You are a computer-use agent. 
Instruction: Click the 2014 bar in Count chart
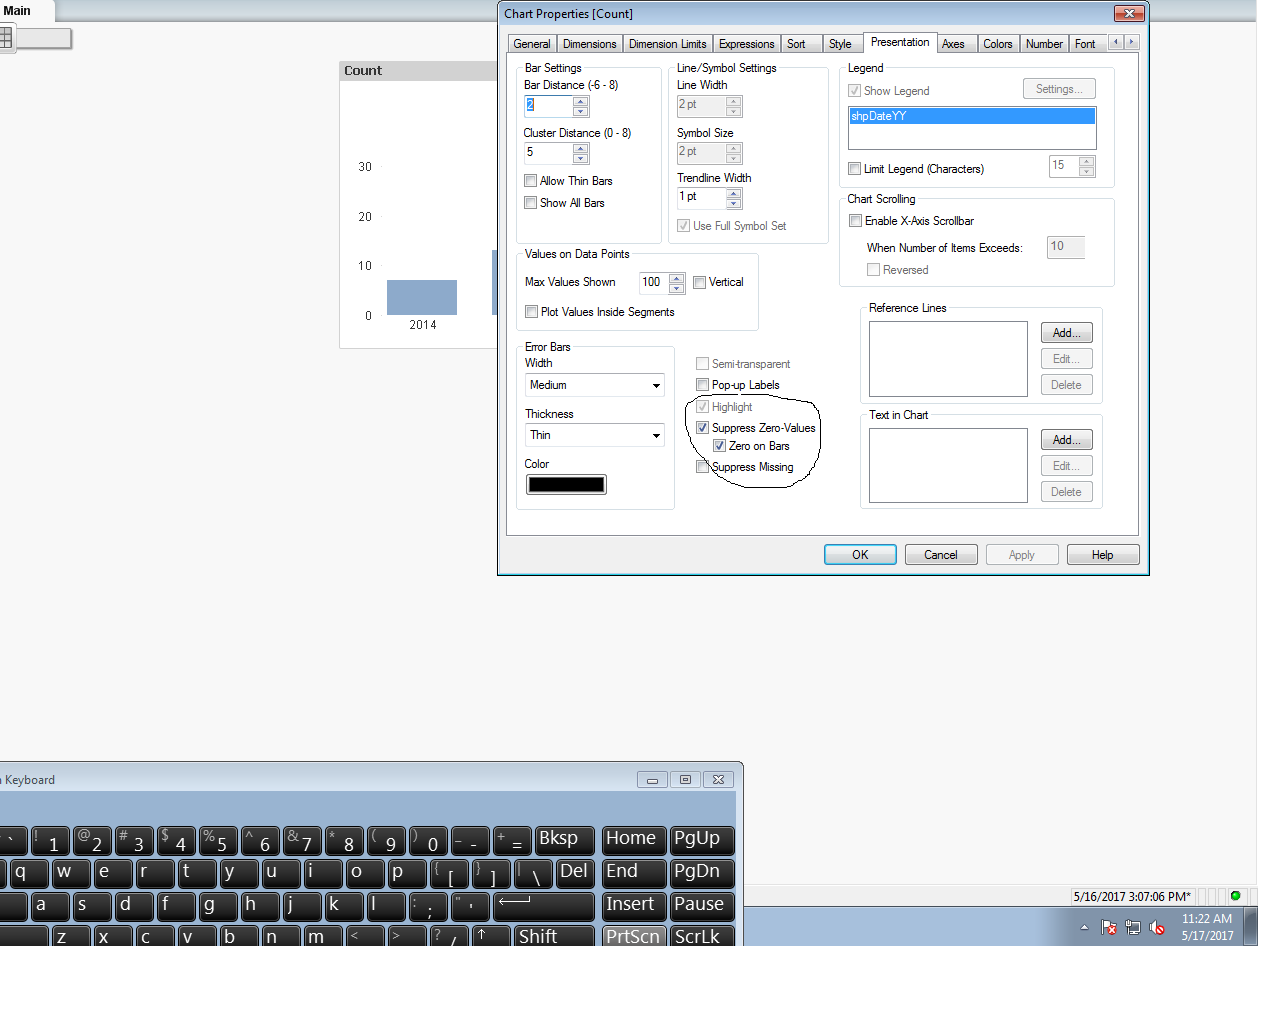(422, 298)
